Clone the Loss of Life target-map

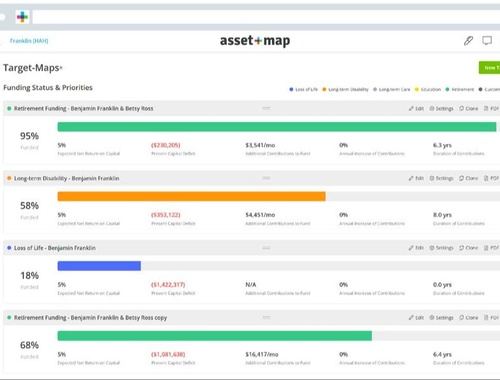pyautogui.click(x=469, y=248)
